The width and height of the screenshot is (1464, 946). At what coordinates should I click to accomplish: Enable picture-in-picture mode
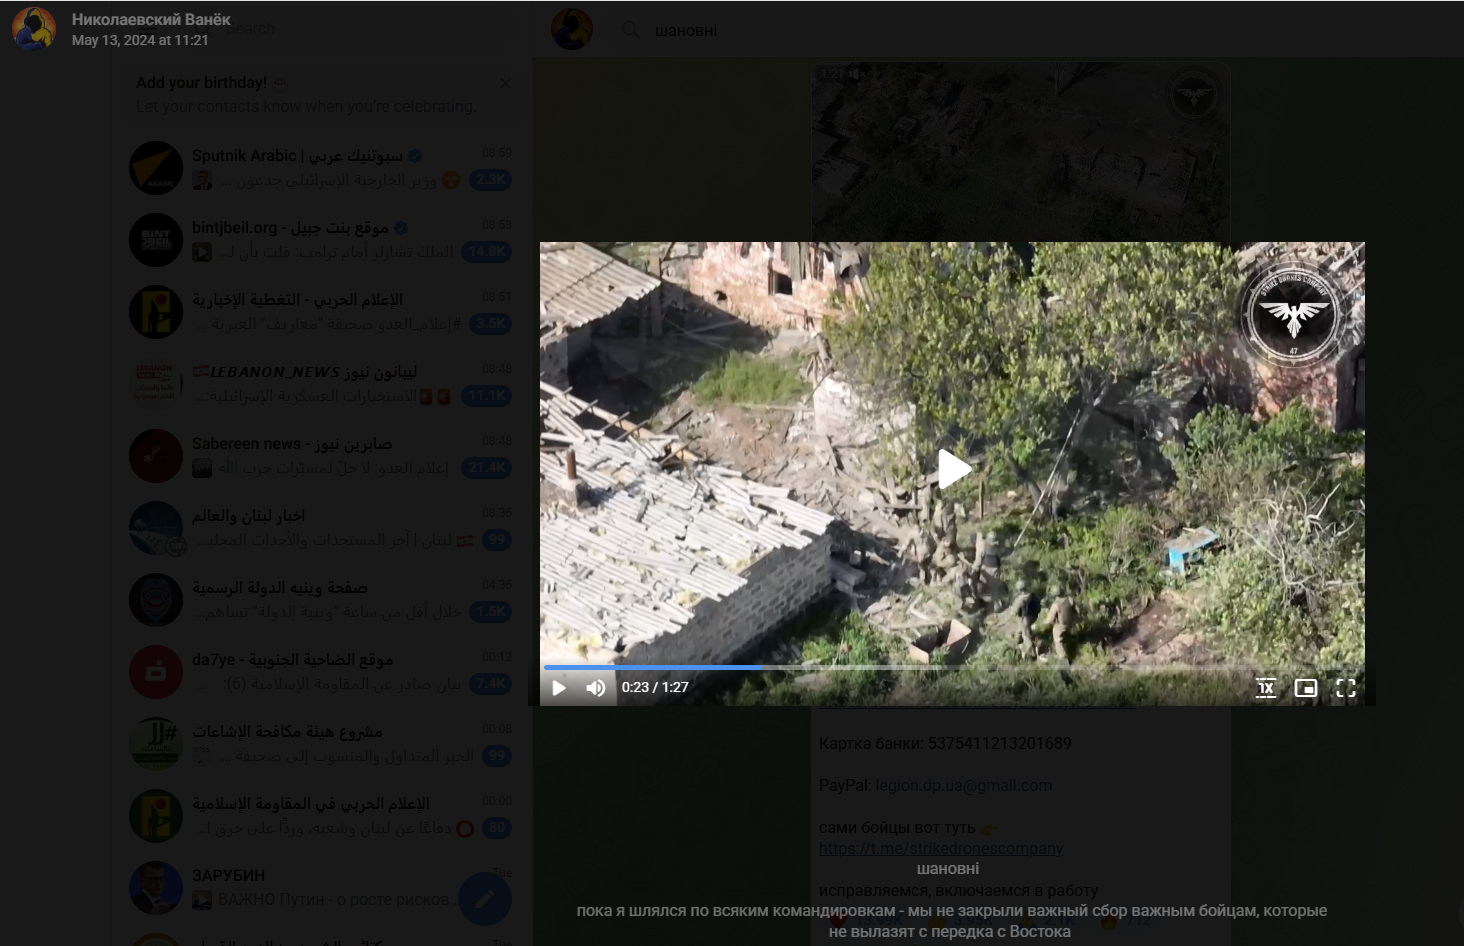click(1305, 688)
